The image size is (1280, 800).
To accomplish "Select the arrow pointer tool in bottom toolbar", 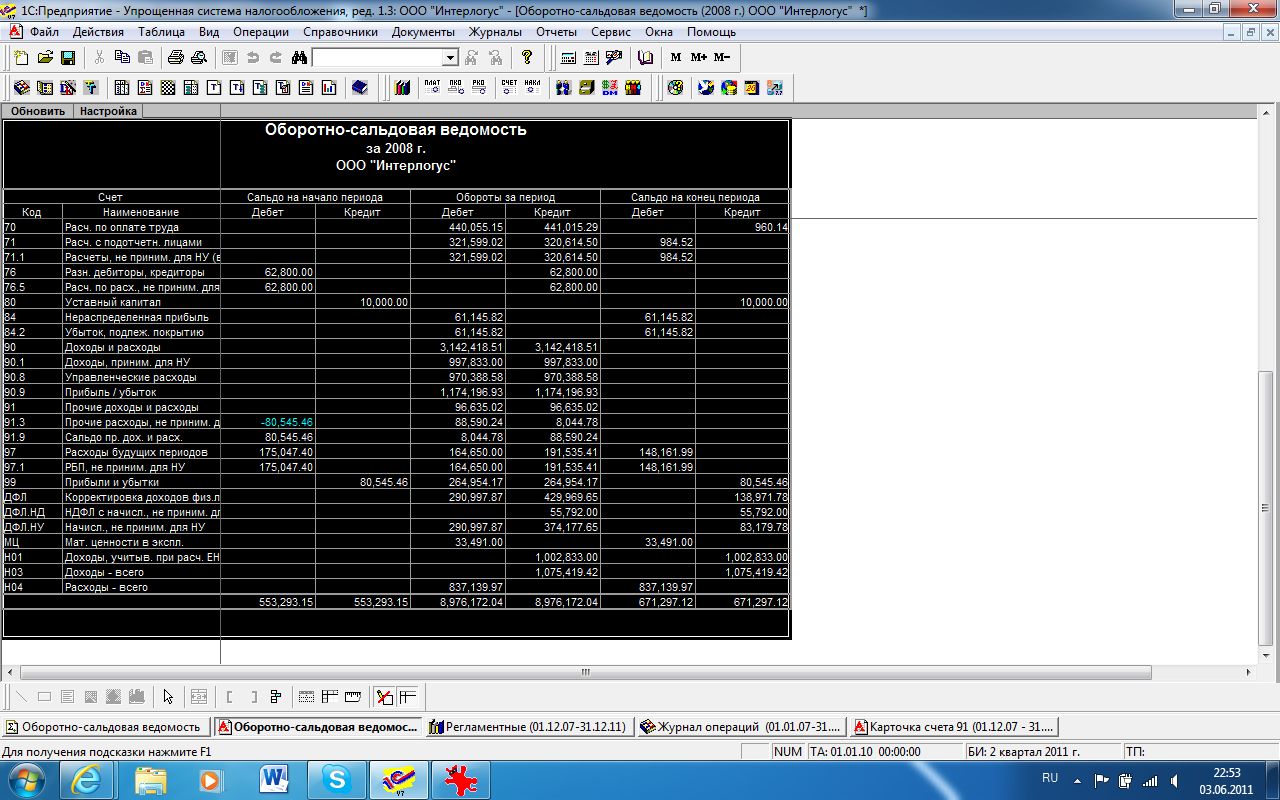I will [x=168, y=697].
